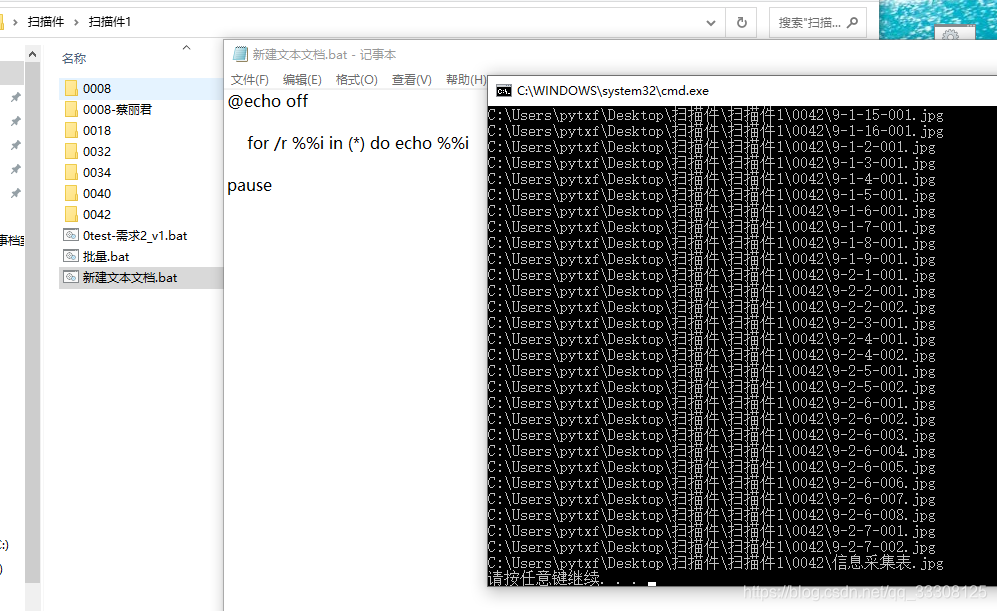Sort by the 名称 column header
The height and width of the screenshot is (611, 997).
(x=74, y=58)
